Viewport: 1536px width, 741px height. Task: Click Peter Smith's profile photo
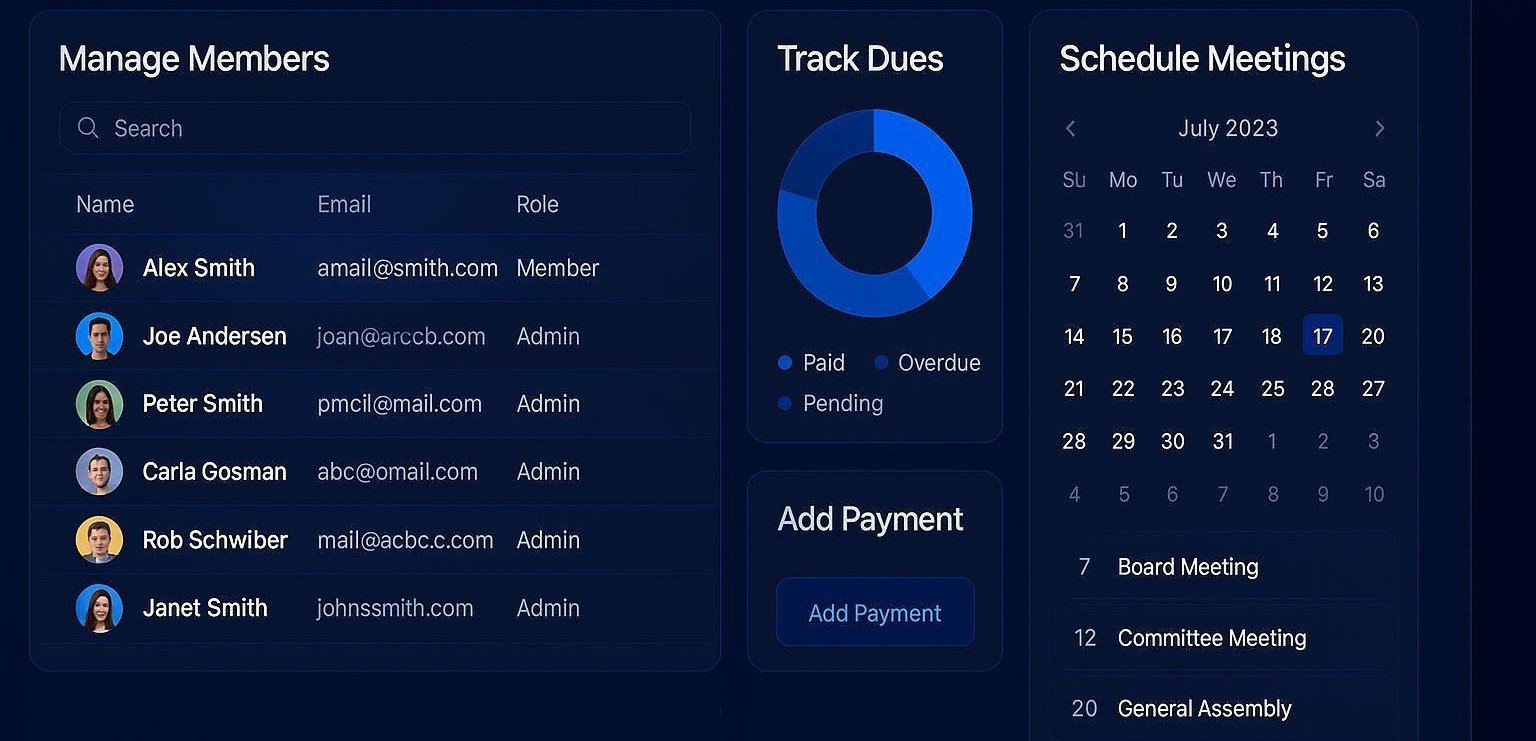pos(99,404)
